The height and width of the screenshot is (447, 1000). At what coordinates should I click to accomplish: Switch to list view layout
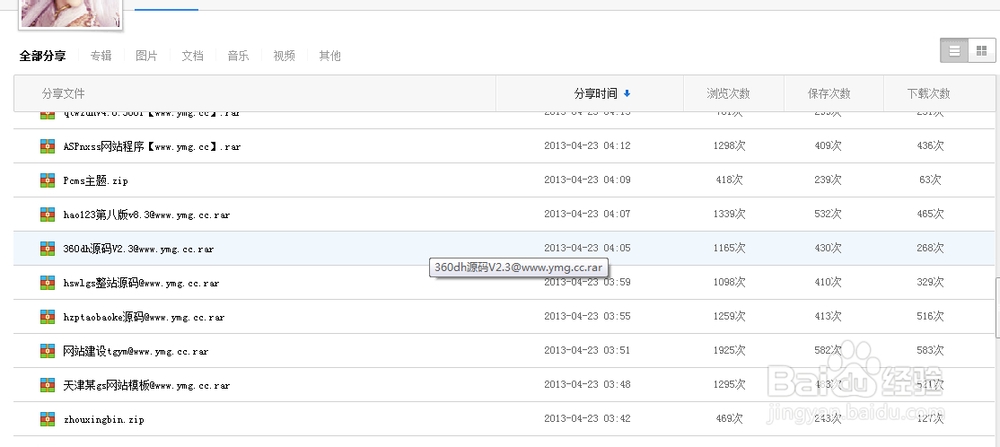click(x=953, y=51)
